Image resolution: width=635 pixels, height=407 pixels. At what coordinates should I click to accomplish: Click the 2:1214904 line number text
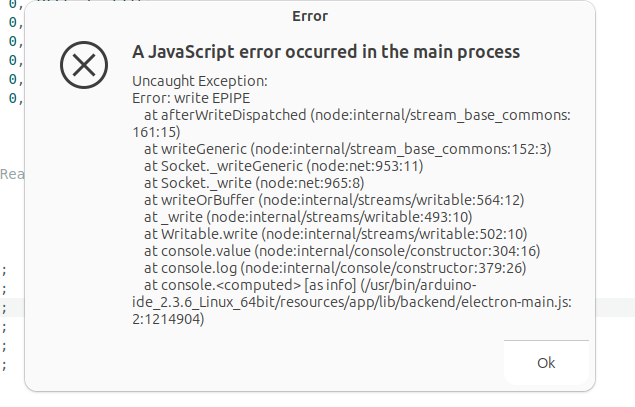point(168,319)
